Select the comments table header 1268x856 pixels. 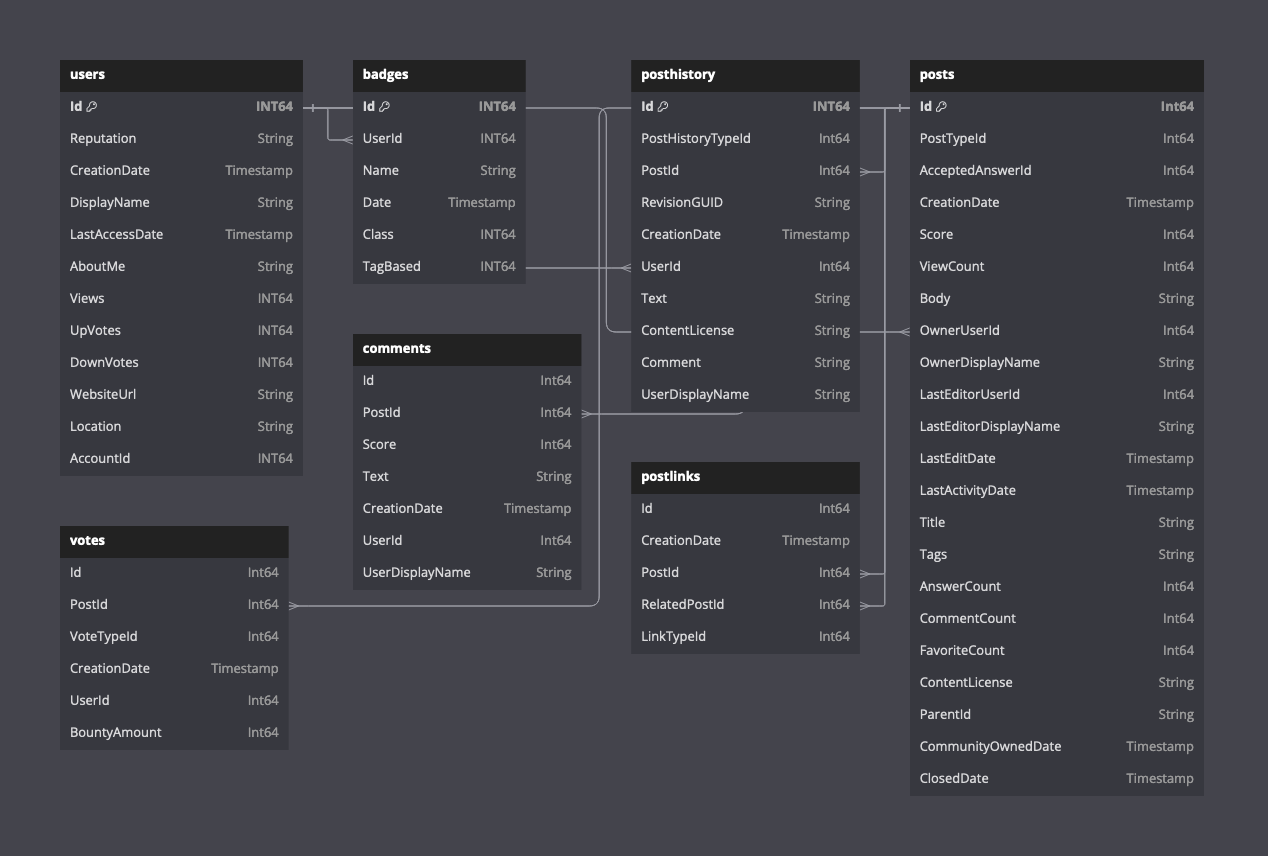[466, 348]
